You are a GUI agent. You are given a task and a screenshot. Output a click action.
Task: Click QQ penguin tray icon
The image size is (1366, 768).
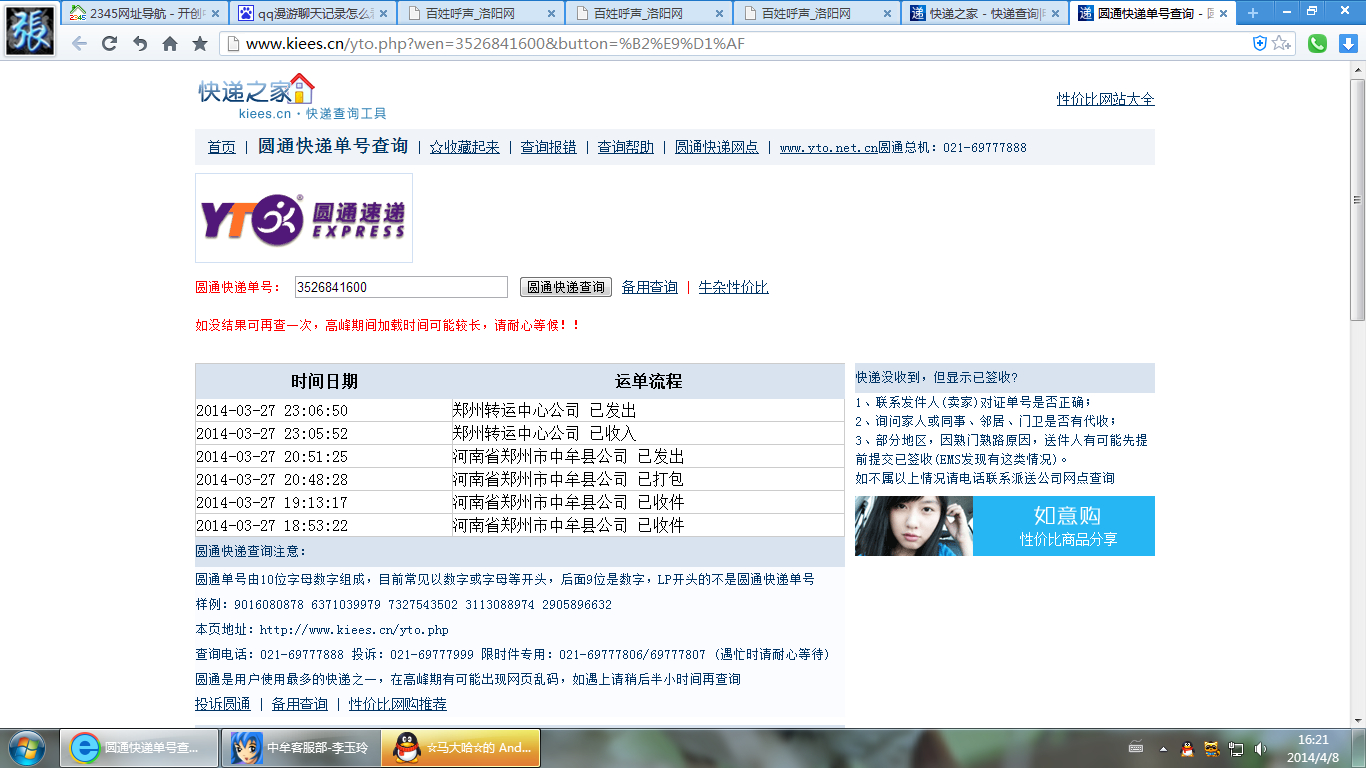tap(1187, 748)
